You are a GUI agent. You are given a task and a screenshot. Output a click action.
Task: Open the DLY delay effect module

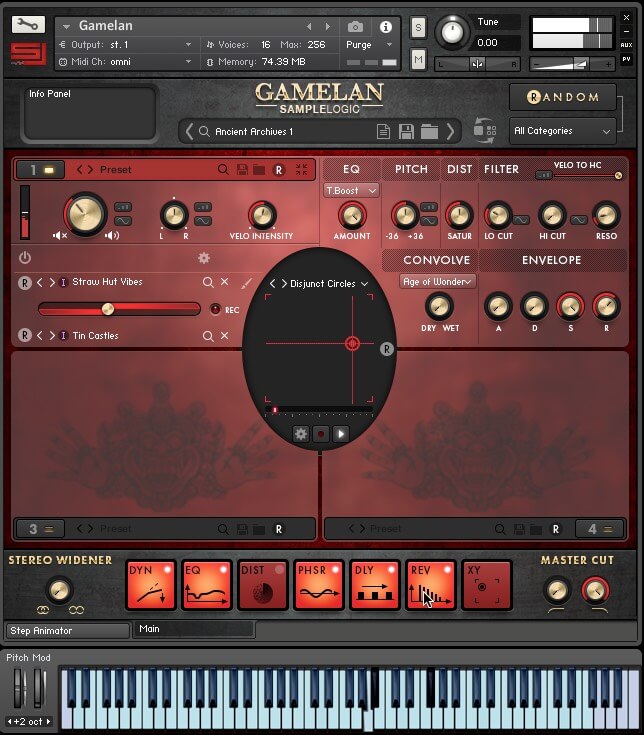[x=374, y=585]
